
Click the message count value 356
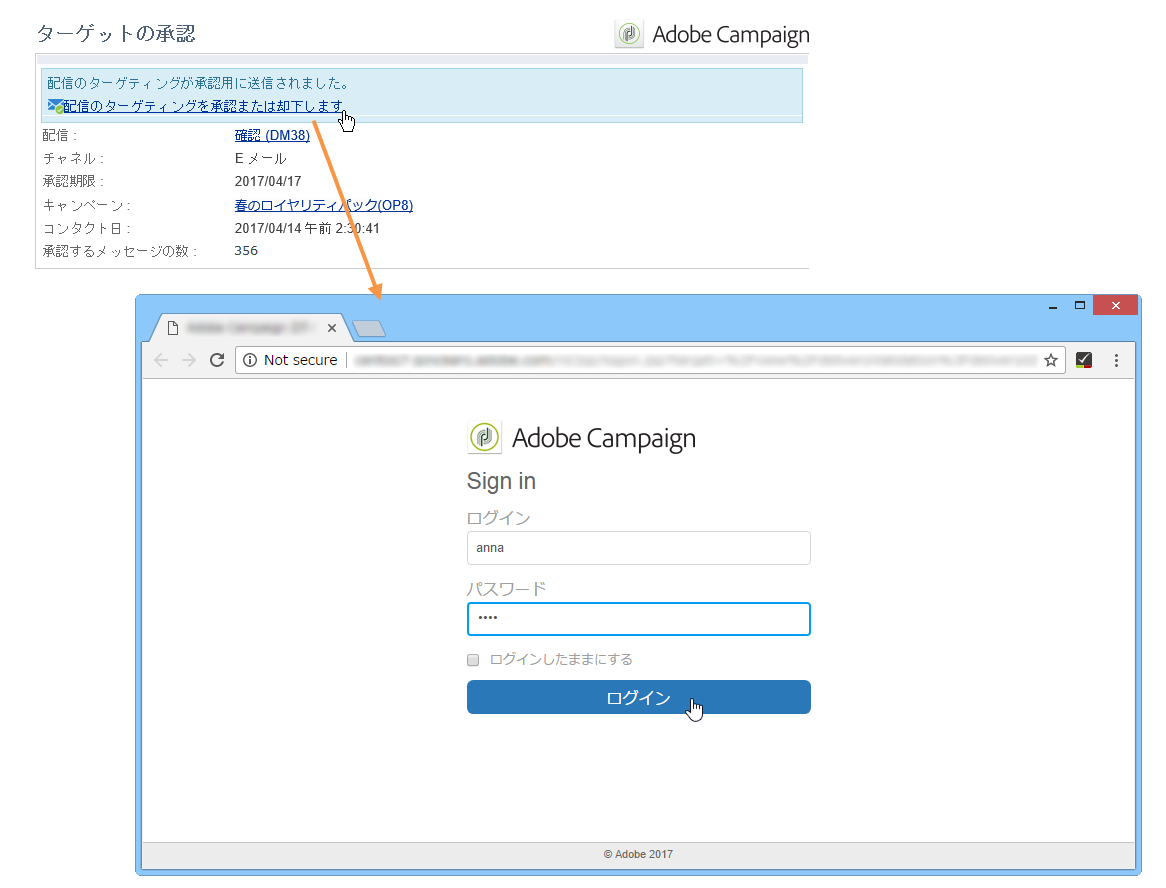pyautogui.click(x=246, y=251)
